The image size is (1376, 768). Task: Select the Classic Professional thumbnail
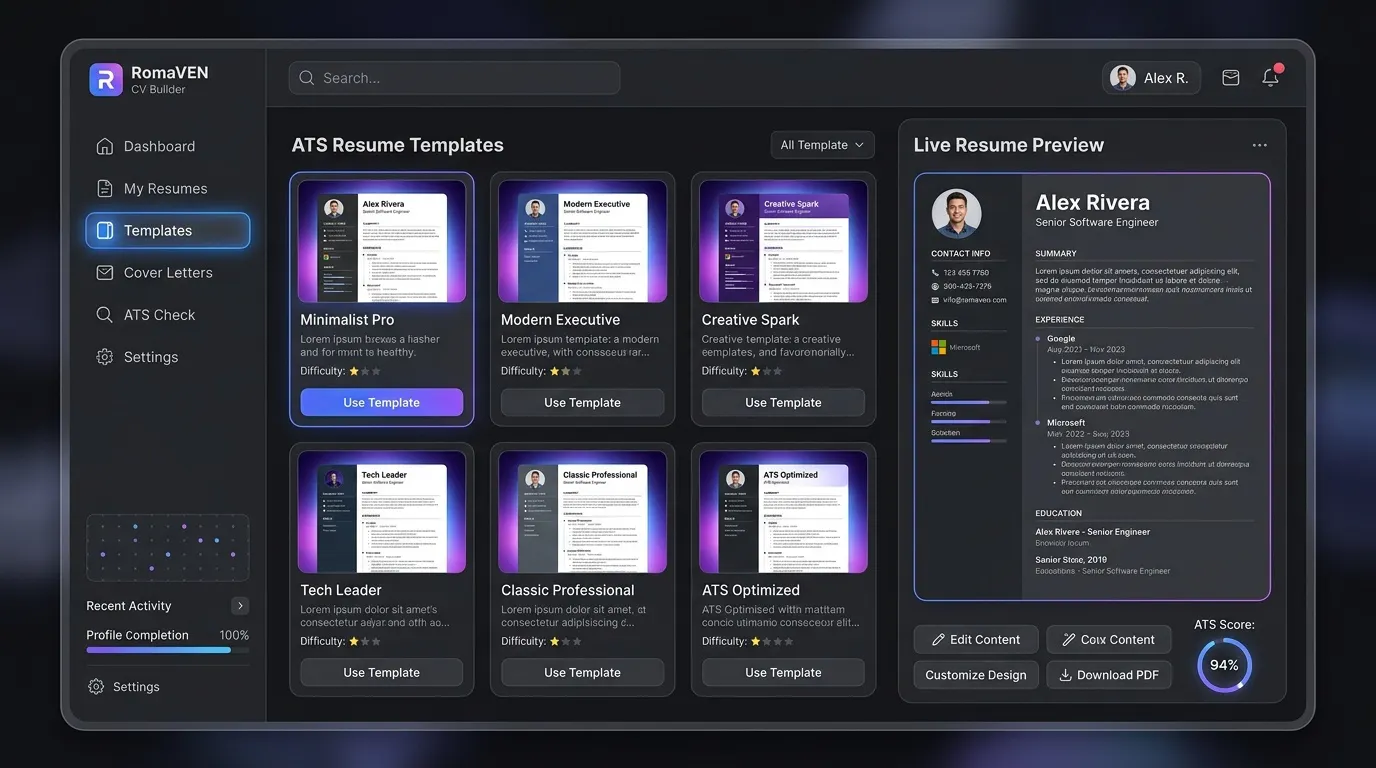(583, 512)
